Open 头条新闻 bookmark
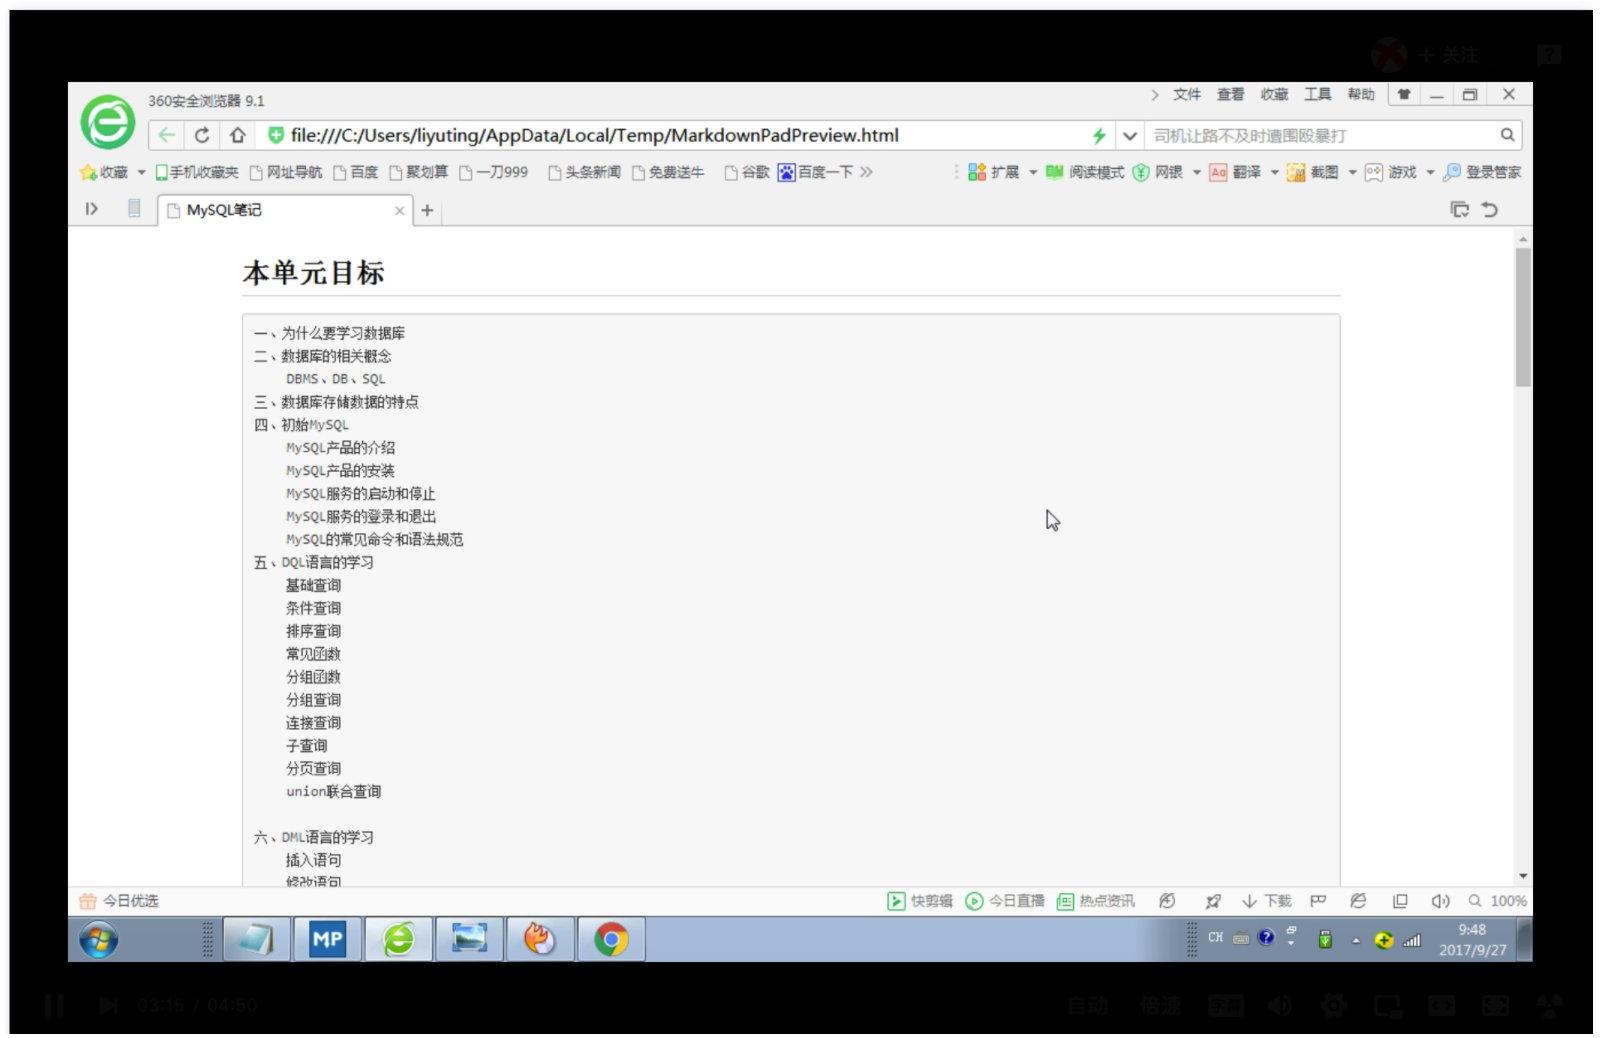Viewport: 1602px width, 1038px height. point(584,172)
